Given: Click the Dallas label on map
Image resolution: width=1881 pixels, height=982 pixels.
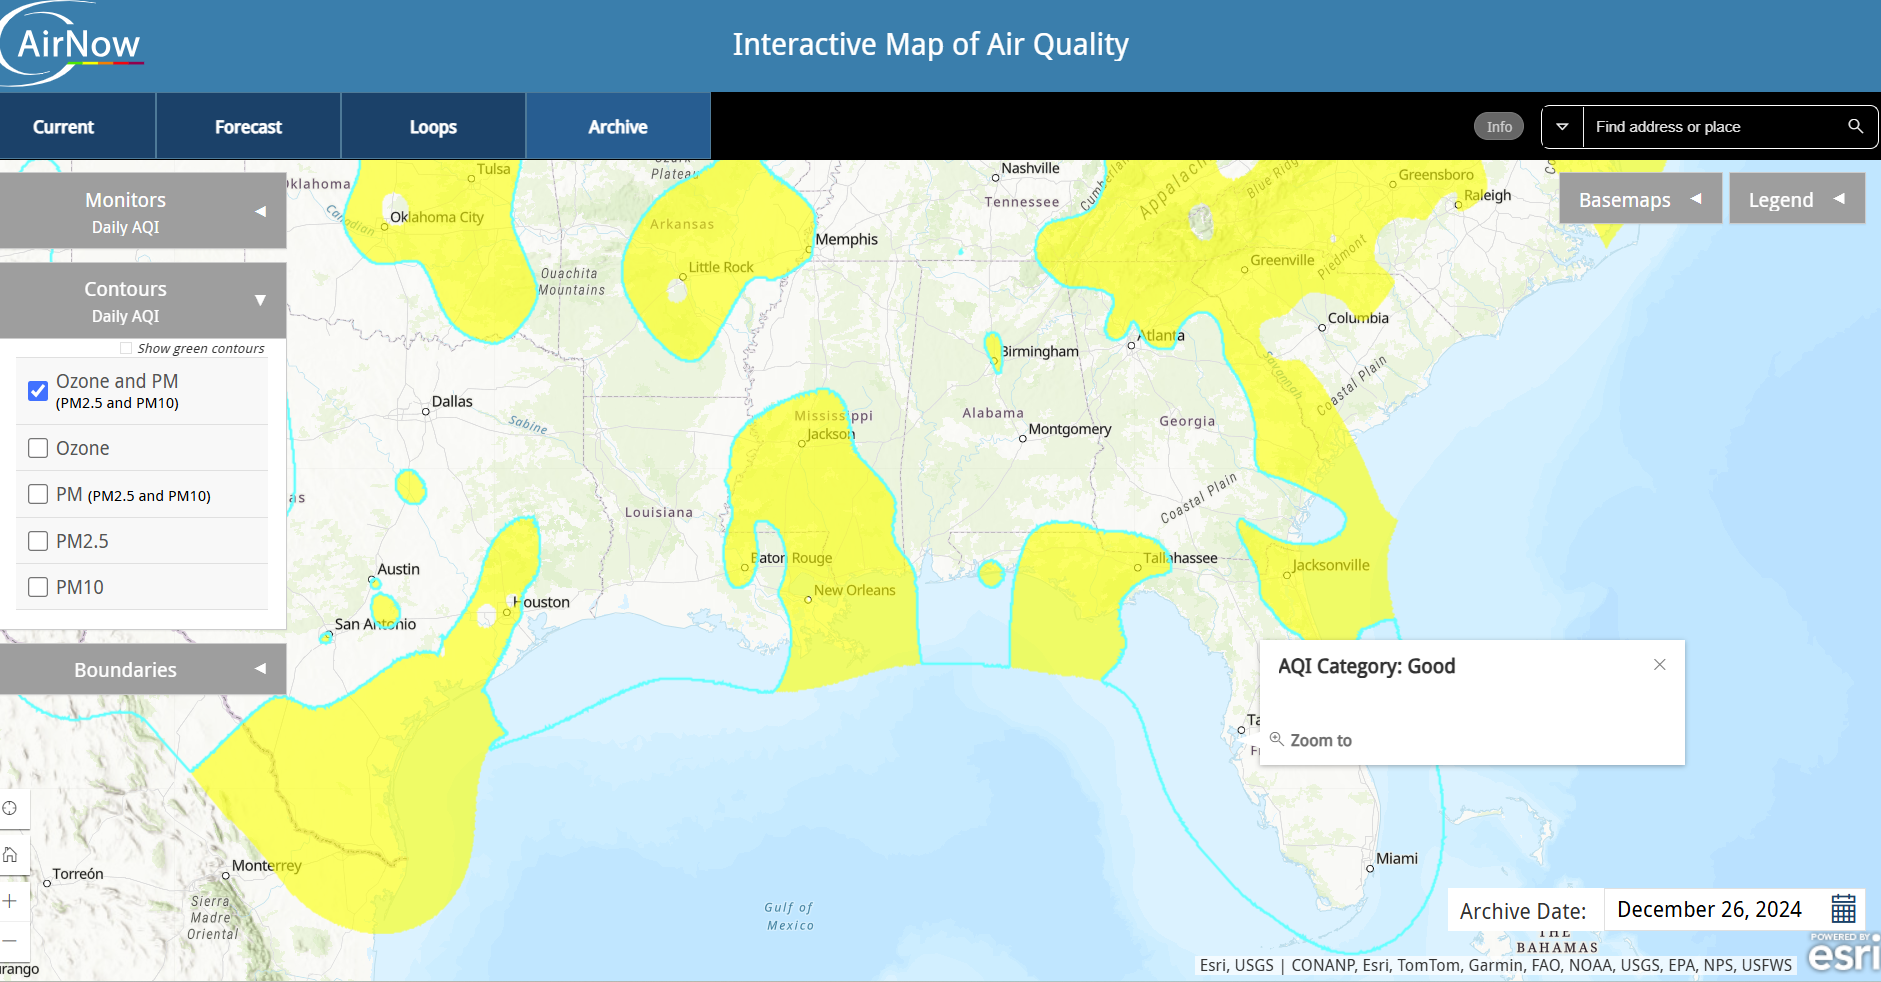Looking at the screenshot, I should click(x=452, y=401).
